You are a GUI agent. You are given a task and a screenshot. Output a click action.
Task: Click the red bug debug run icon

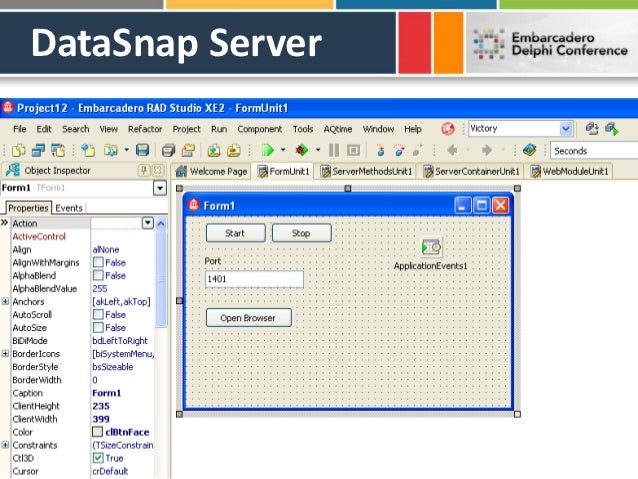302,151
